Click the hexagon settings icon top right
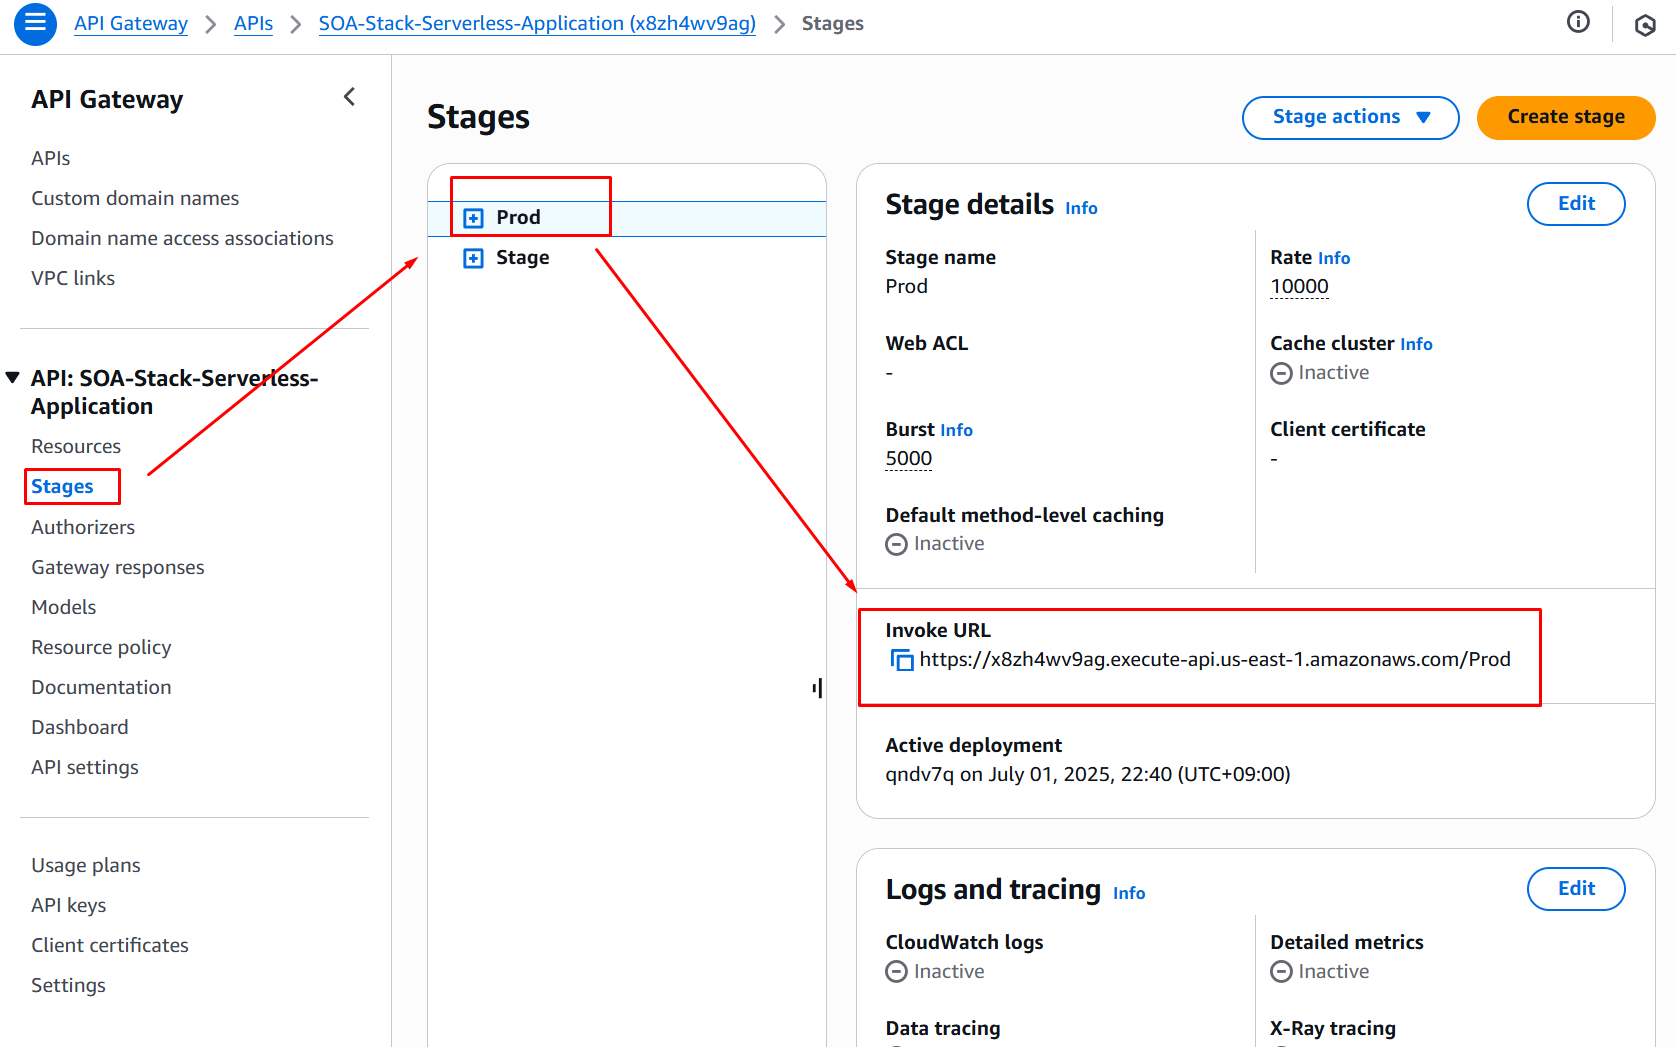 tap(1645, 25)
